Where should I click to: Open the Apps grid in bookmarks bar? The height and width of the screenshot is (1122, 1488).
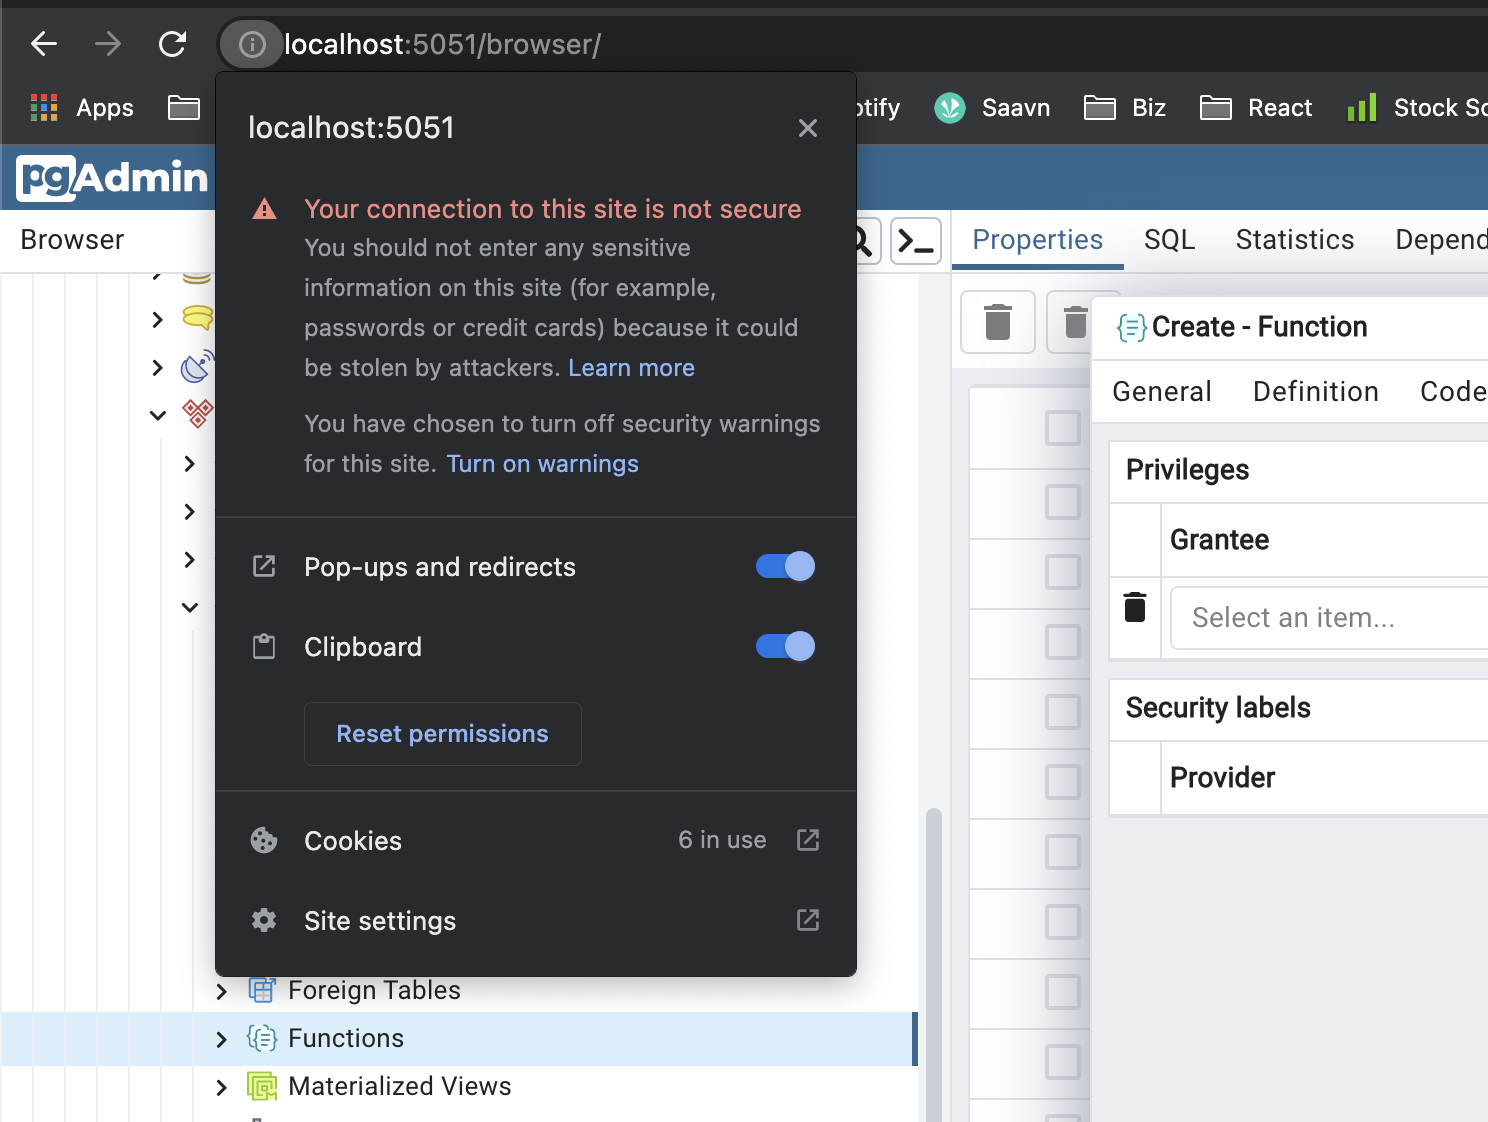[x=44, y=107]
